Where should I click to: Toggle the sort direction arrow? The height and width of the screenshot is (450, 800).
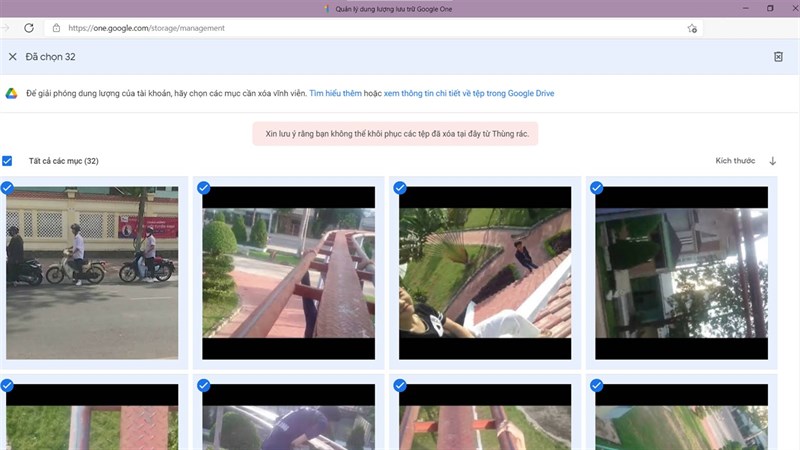pyautogui.click(x=772, y=161)
